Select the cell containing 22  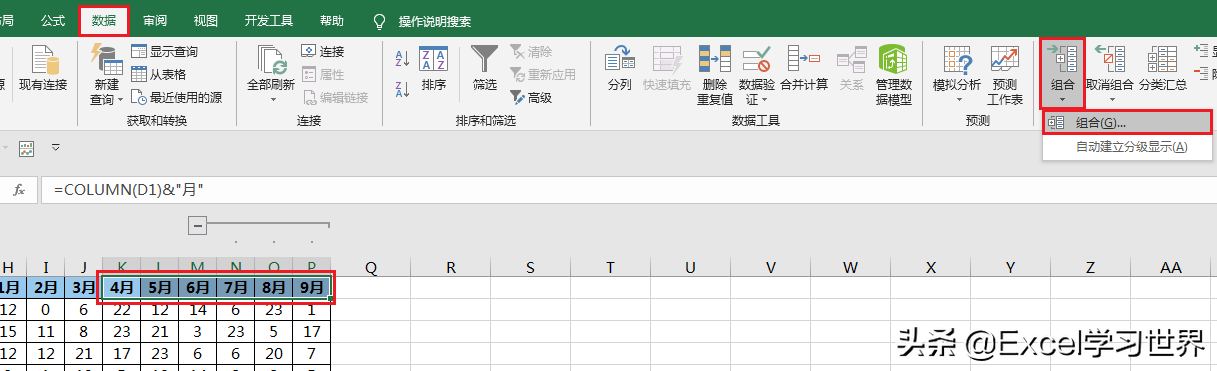(121, 310)
